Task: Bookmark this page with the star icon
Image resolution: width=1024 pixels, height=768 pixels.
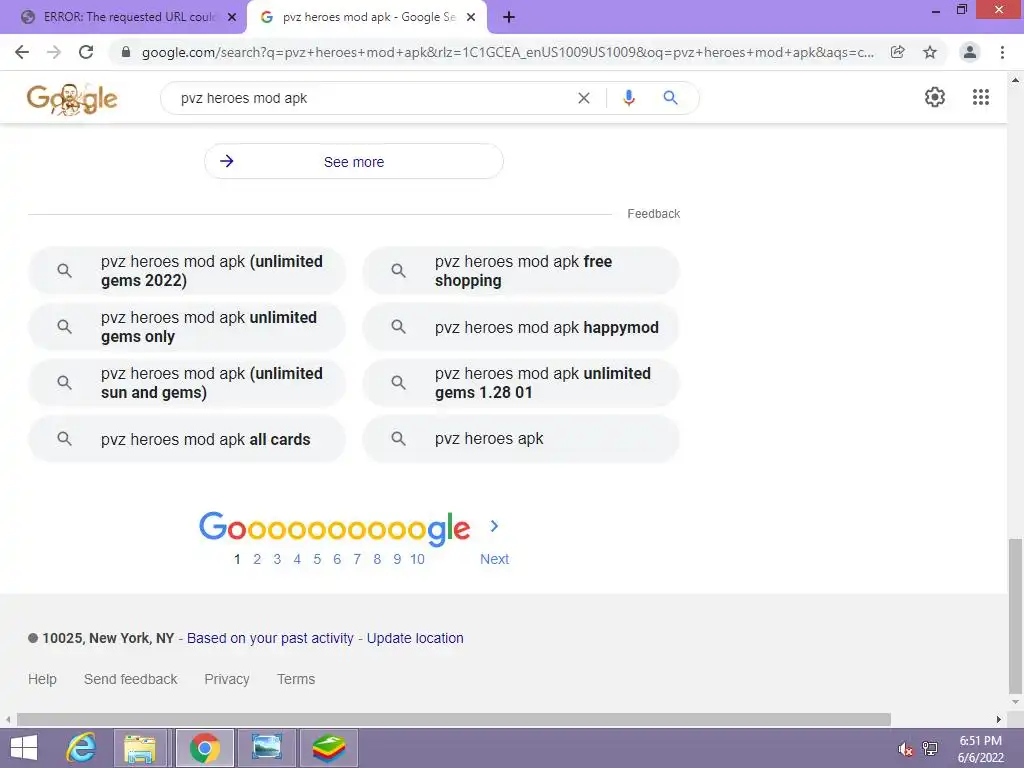Action: click(930, 52)
